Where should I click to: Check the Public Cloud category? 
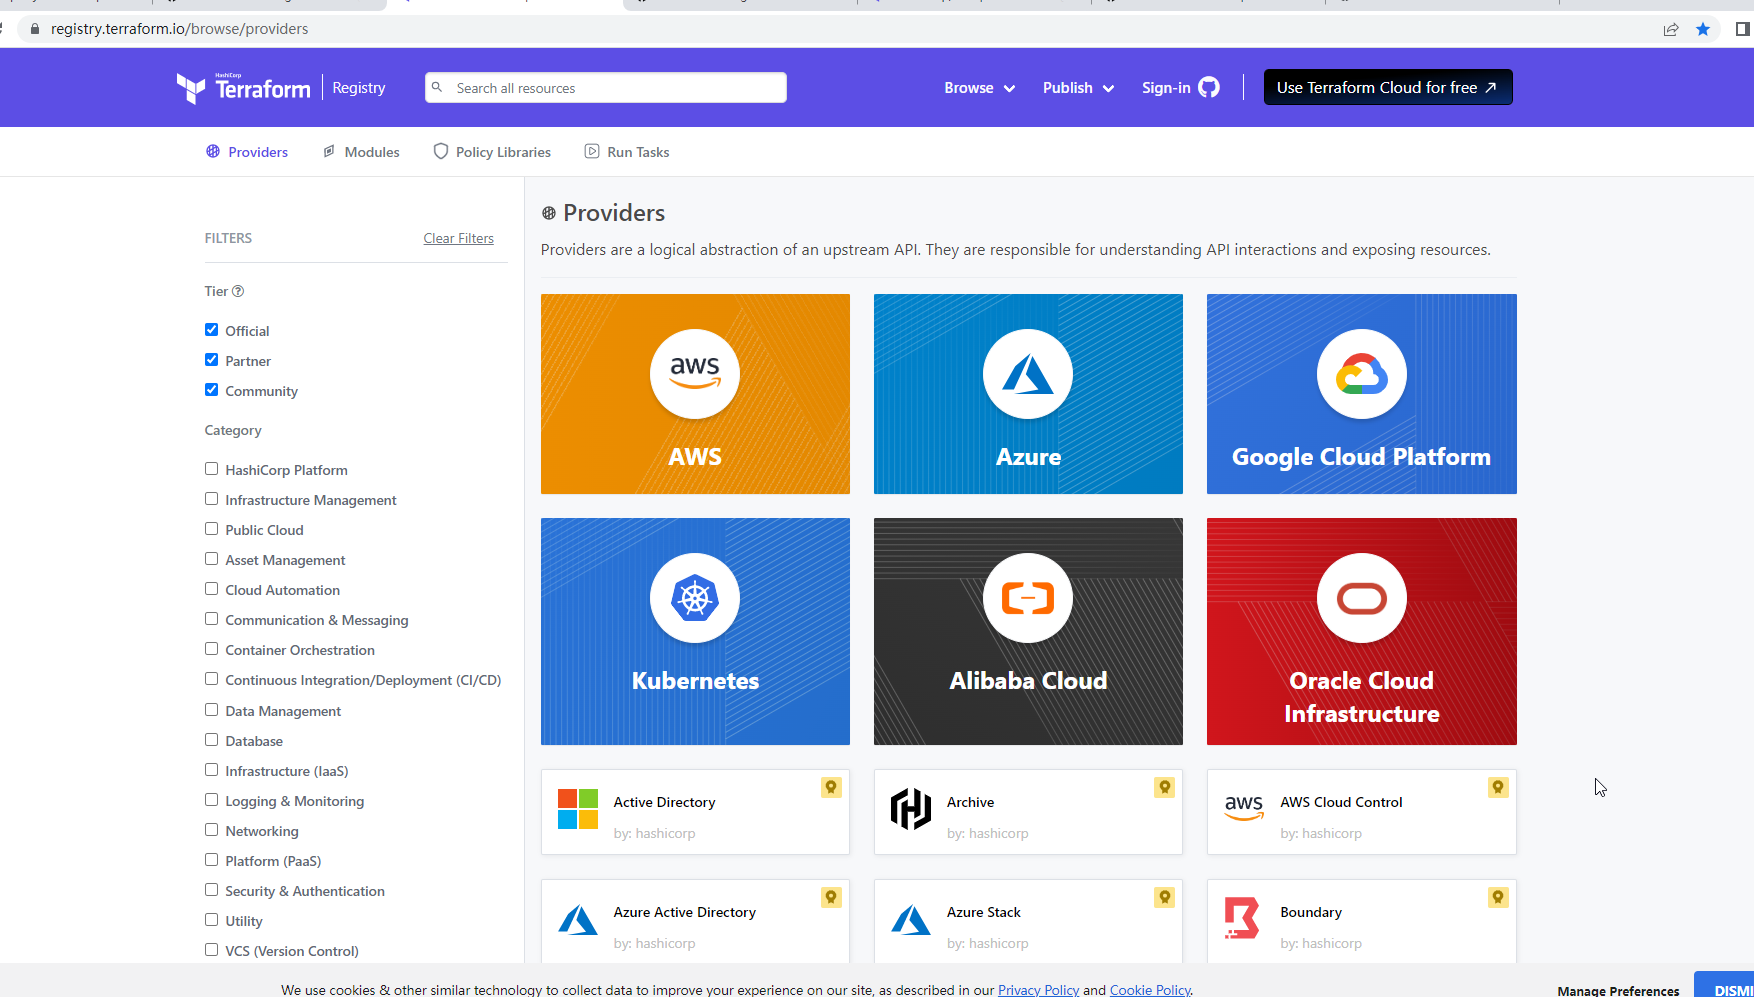[211, 529]
